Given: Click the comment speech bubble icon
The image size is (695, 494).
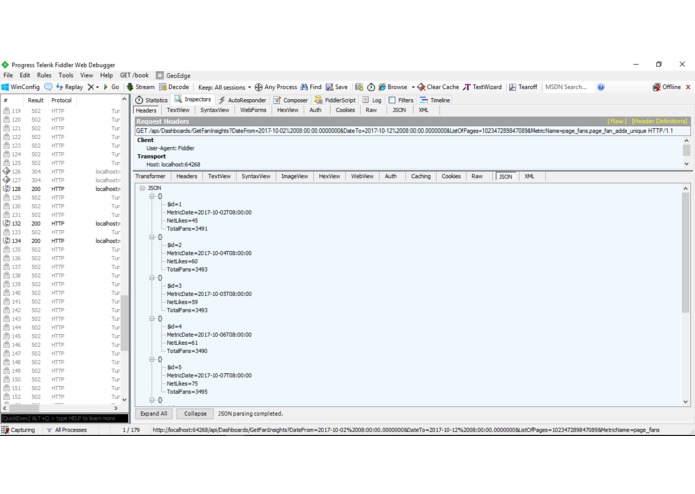Looking at the screenshot, I should (48, 87).
